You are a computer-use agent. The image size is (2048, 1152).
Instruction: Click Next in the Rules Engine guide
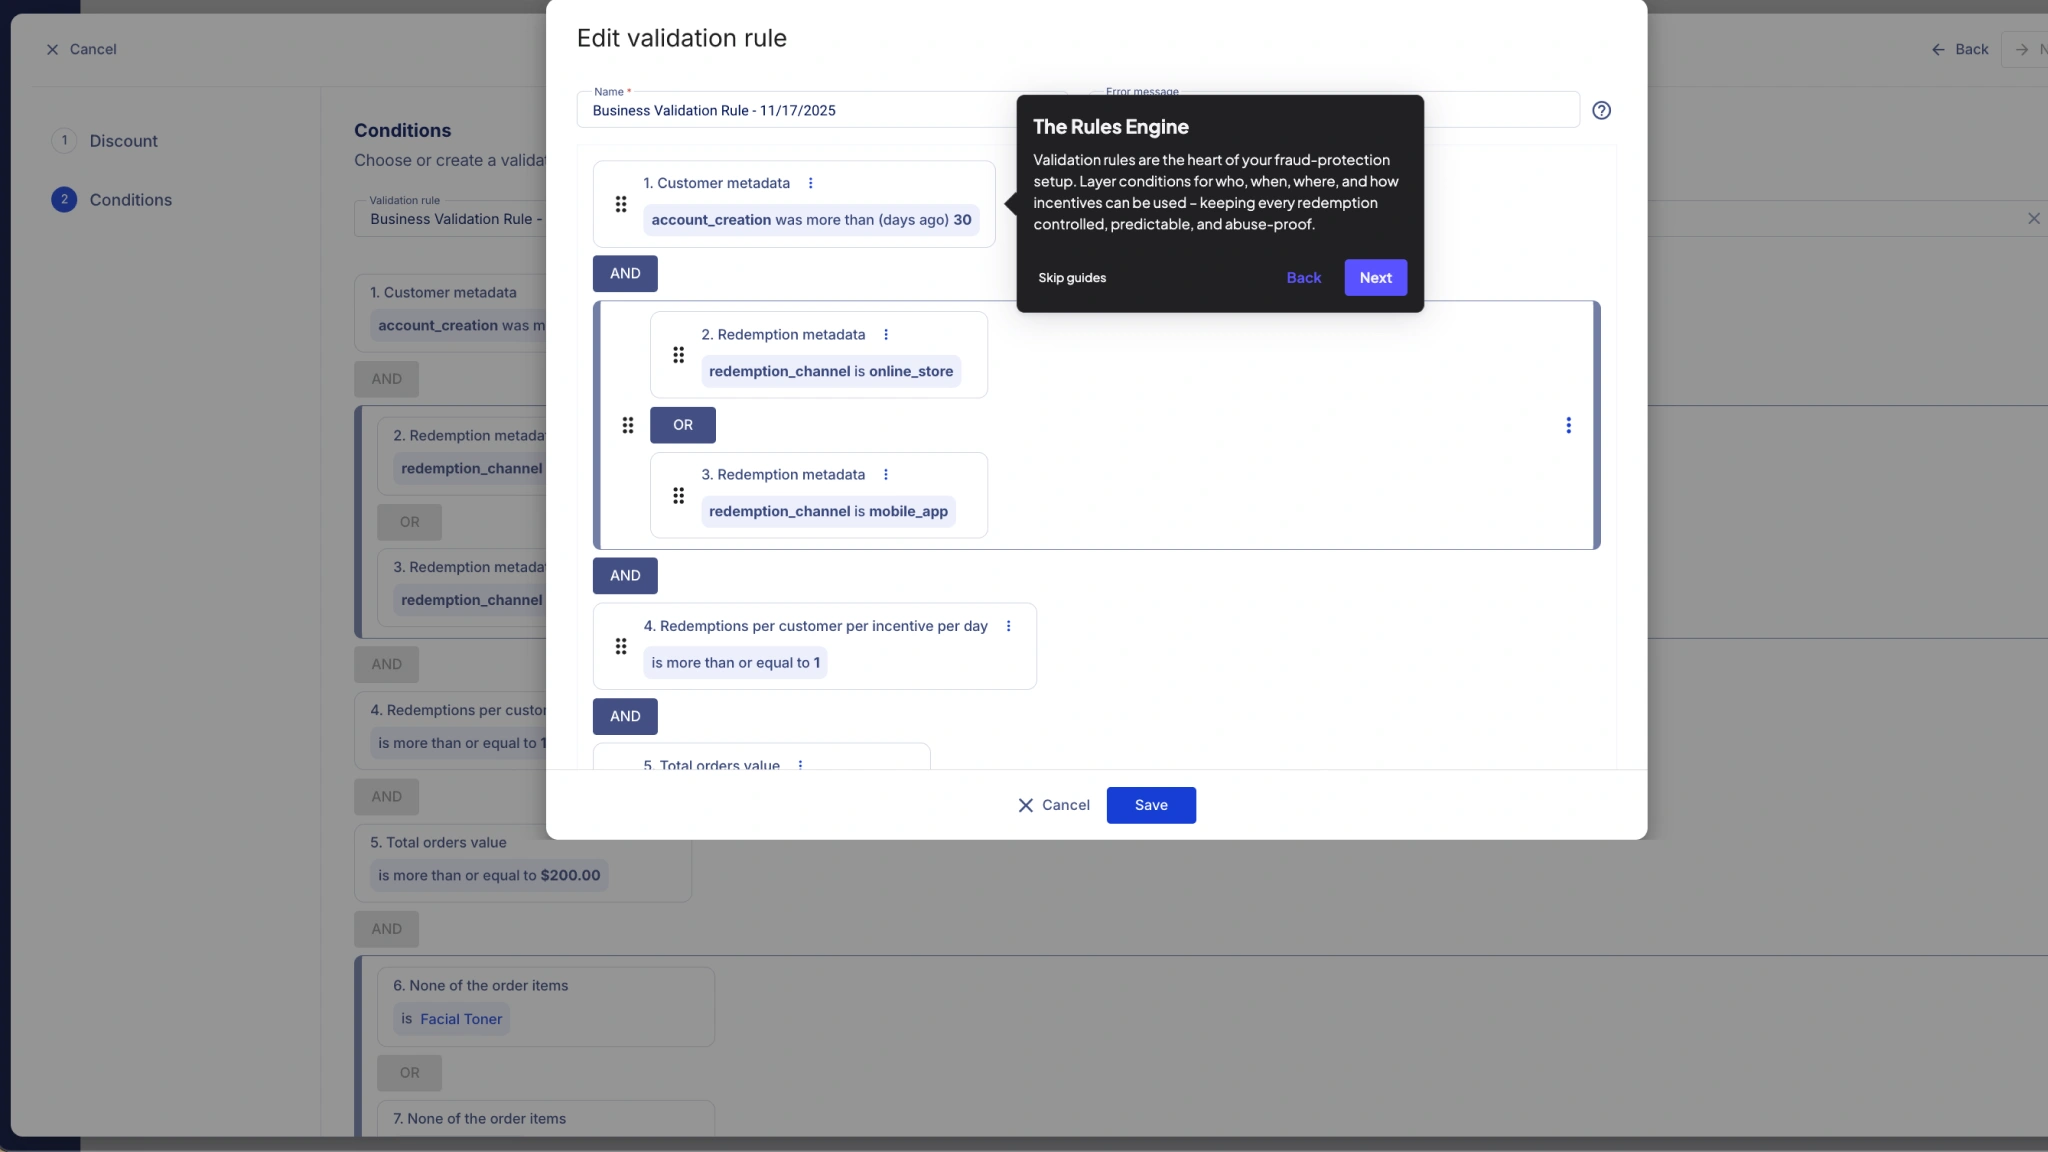coord(1375,278)
